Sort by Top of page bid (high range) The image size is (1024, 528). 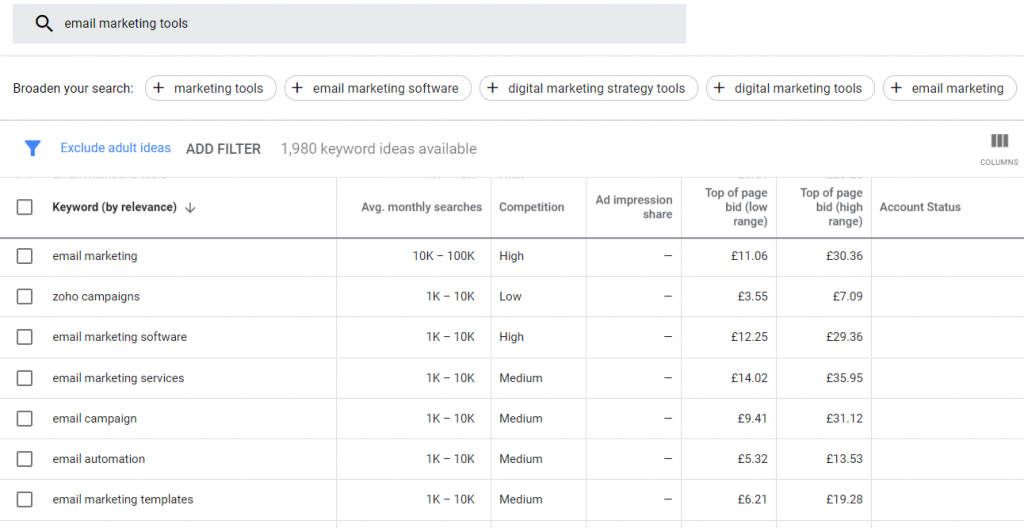831,207
